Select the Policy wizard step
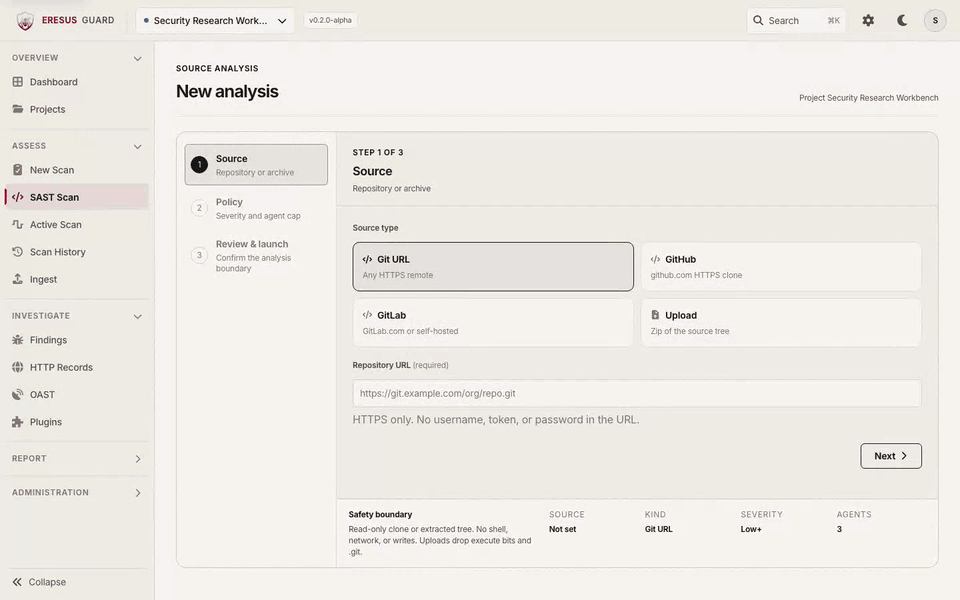 coord(256,208)
